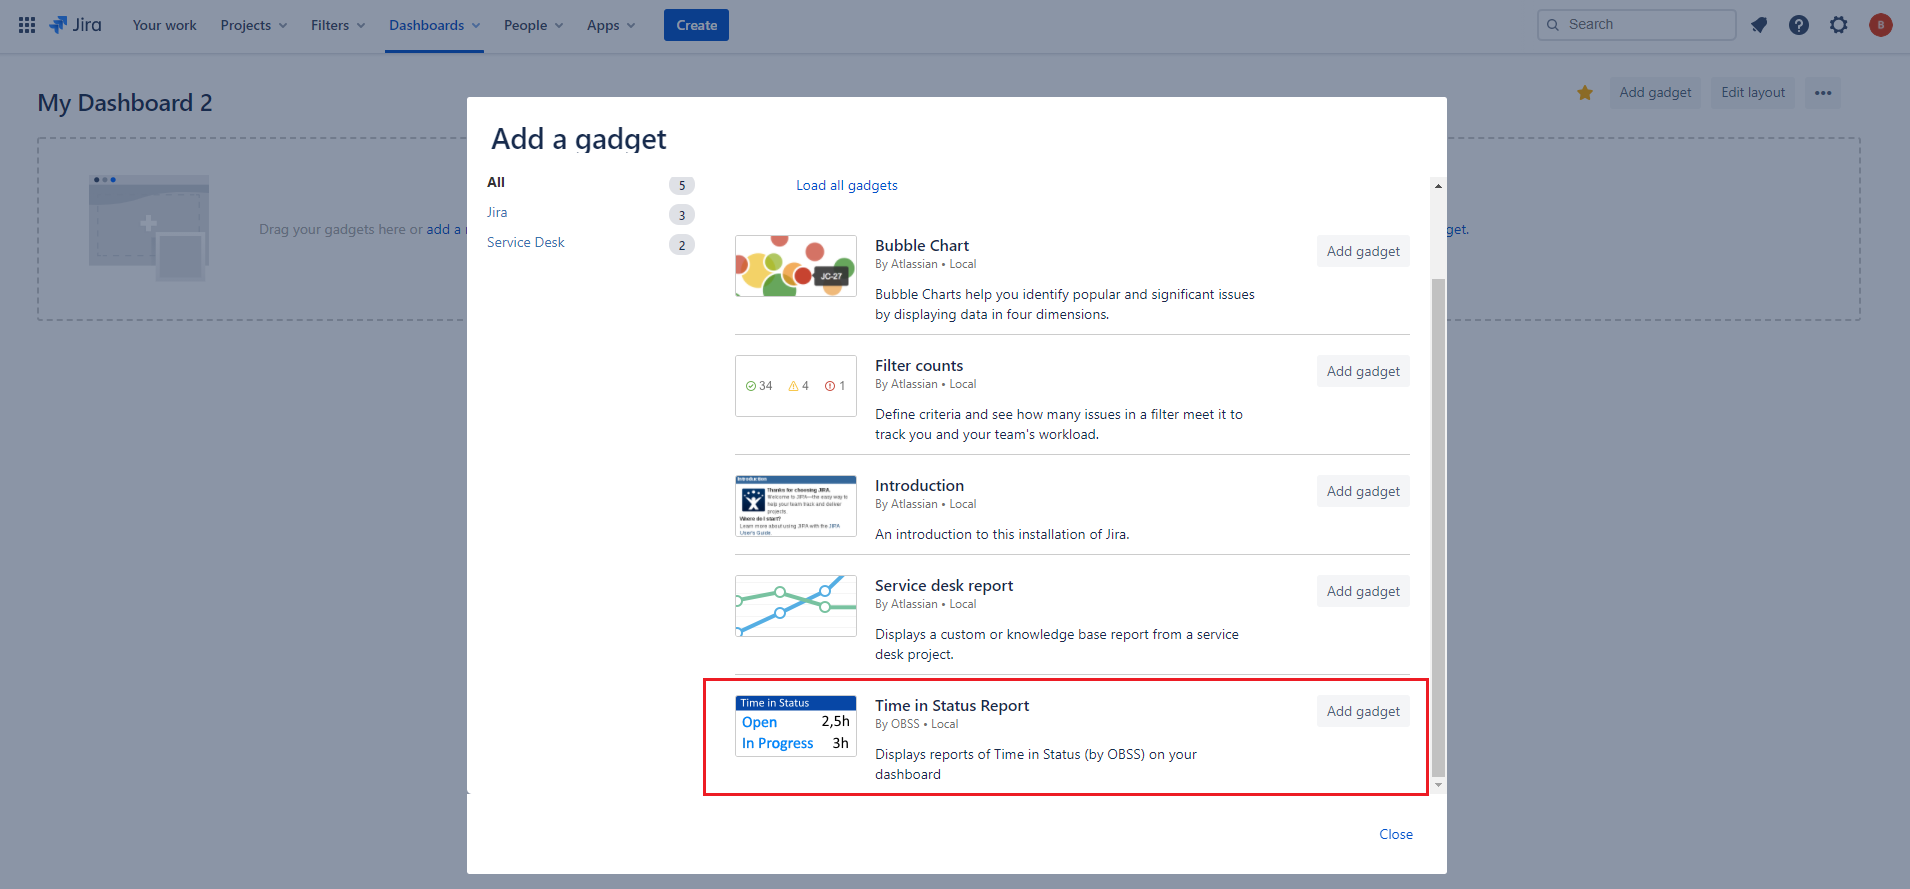
Task: Open the help question mark icon
Action: point(1799,25)
